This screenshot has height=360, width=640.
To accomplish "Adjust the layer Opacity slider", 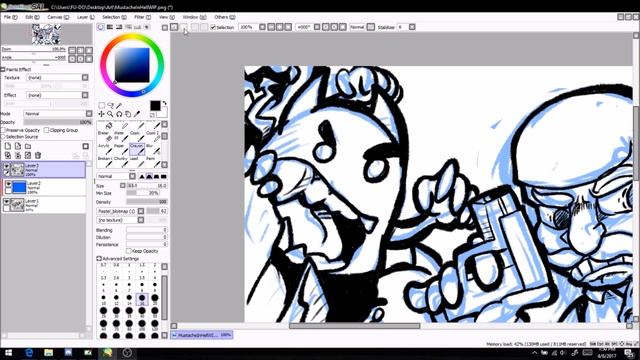I will tap(58, 122).
